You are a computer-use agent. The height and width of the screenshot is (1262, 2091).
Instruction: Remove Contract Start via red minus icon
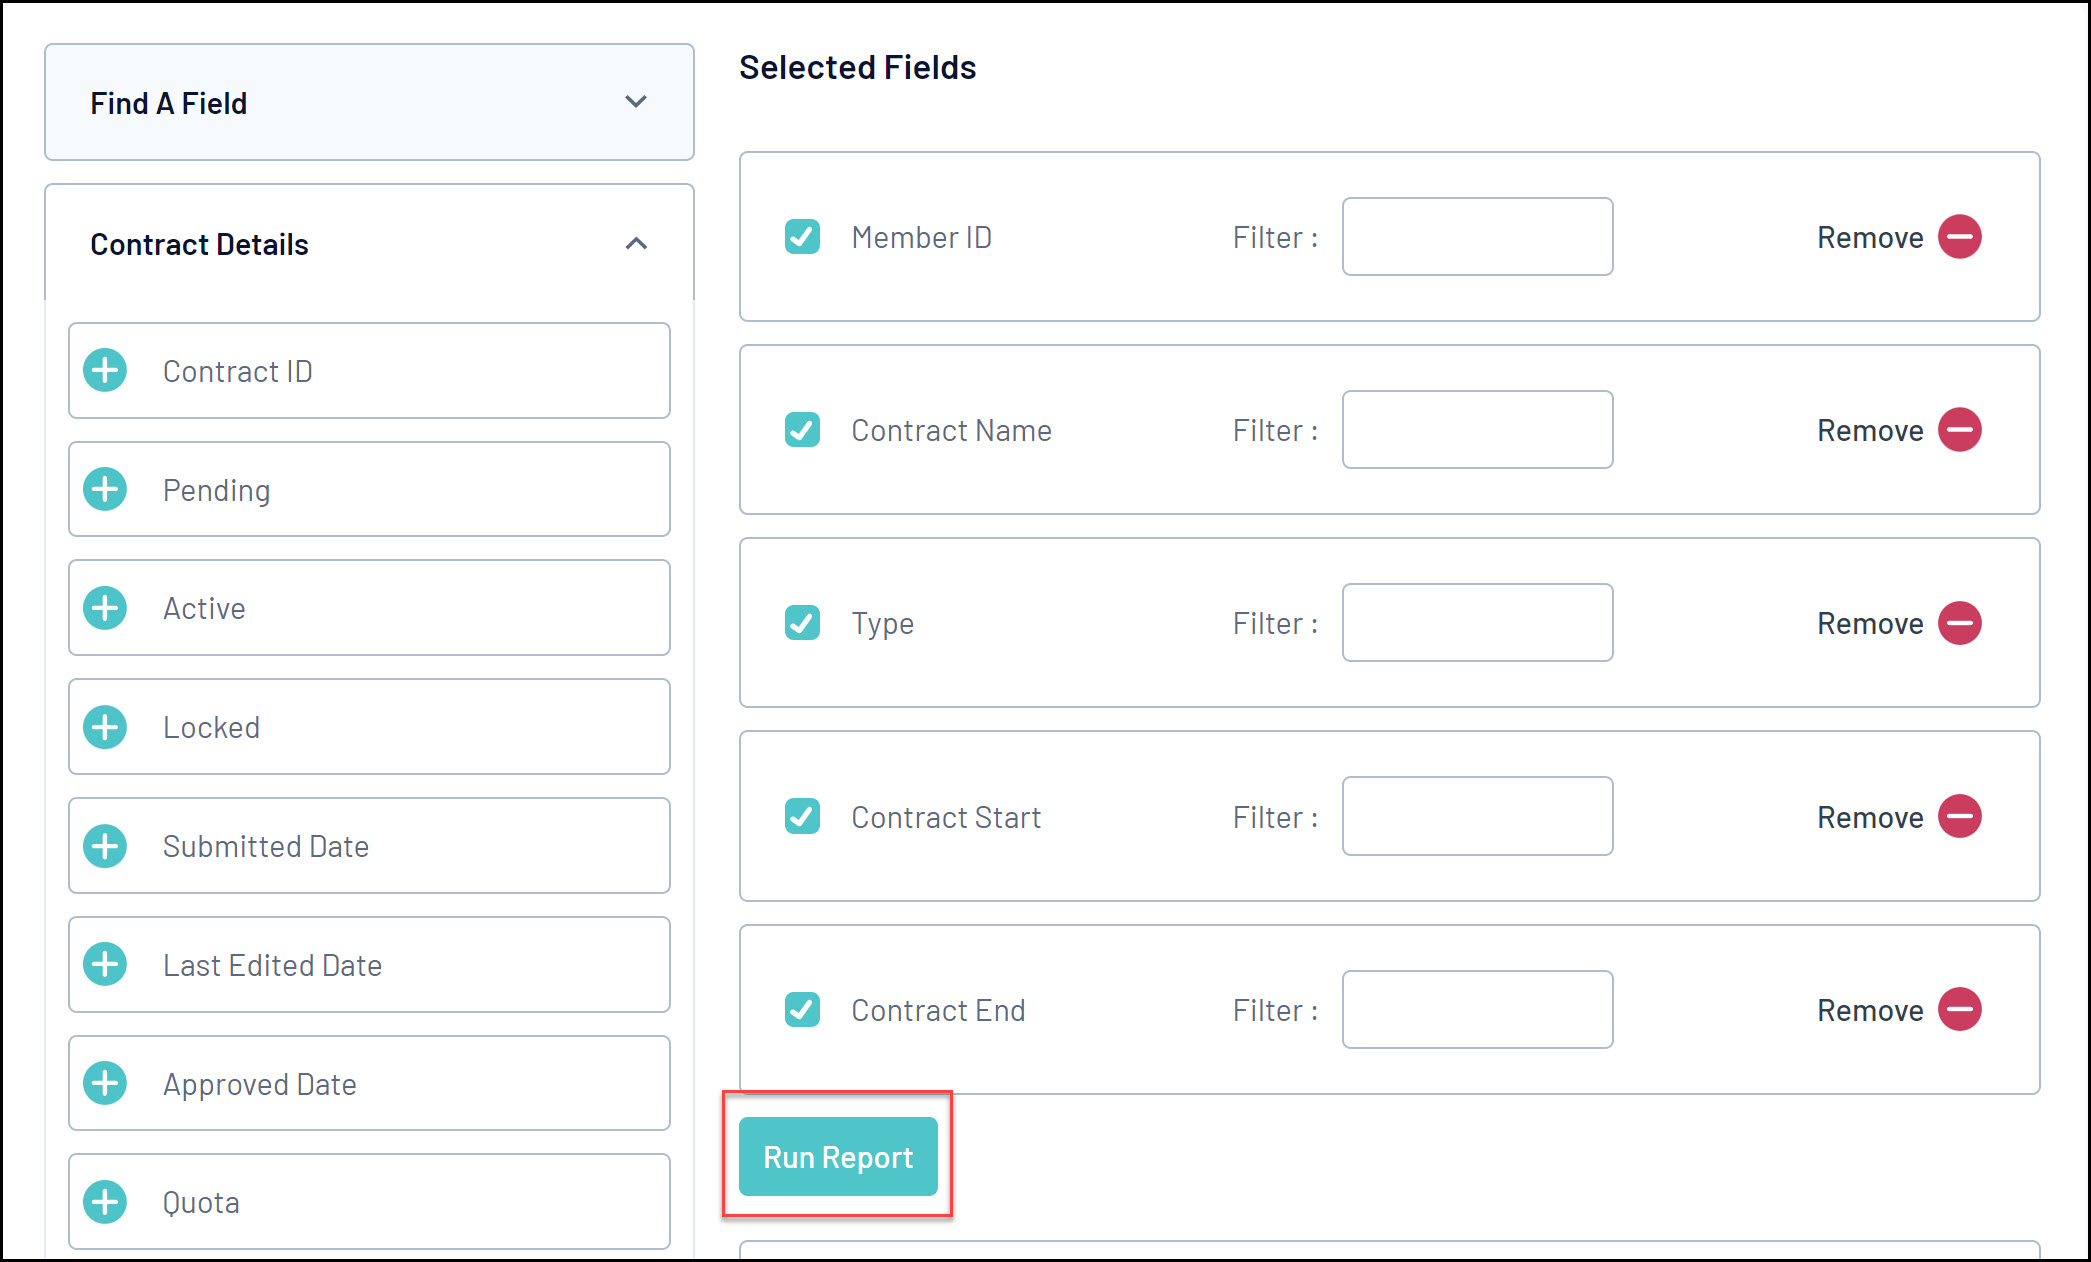(1959, 817)
